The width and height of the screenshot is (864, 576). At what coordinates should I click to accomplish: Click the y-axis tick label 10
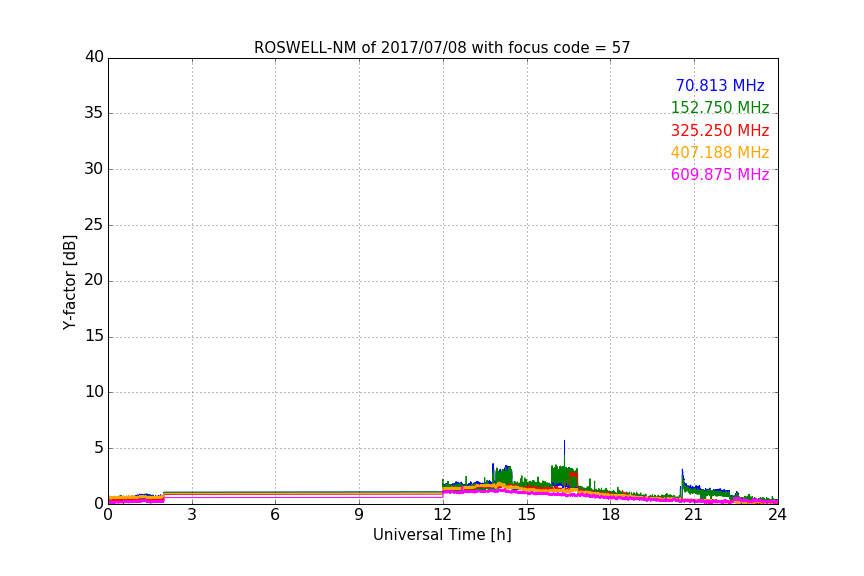[x=94, y=392]
